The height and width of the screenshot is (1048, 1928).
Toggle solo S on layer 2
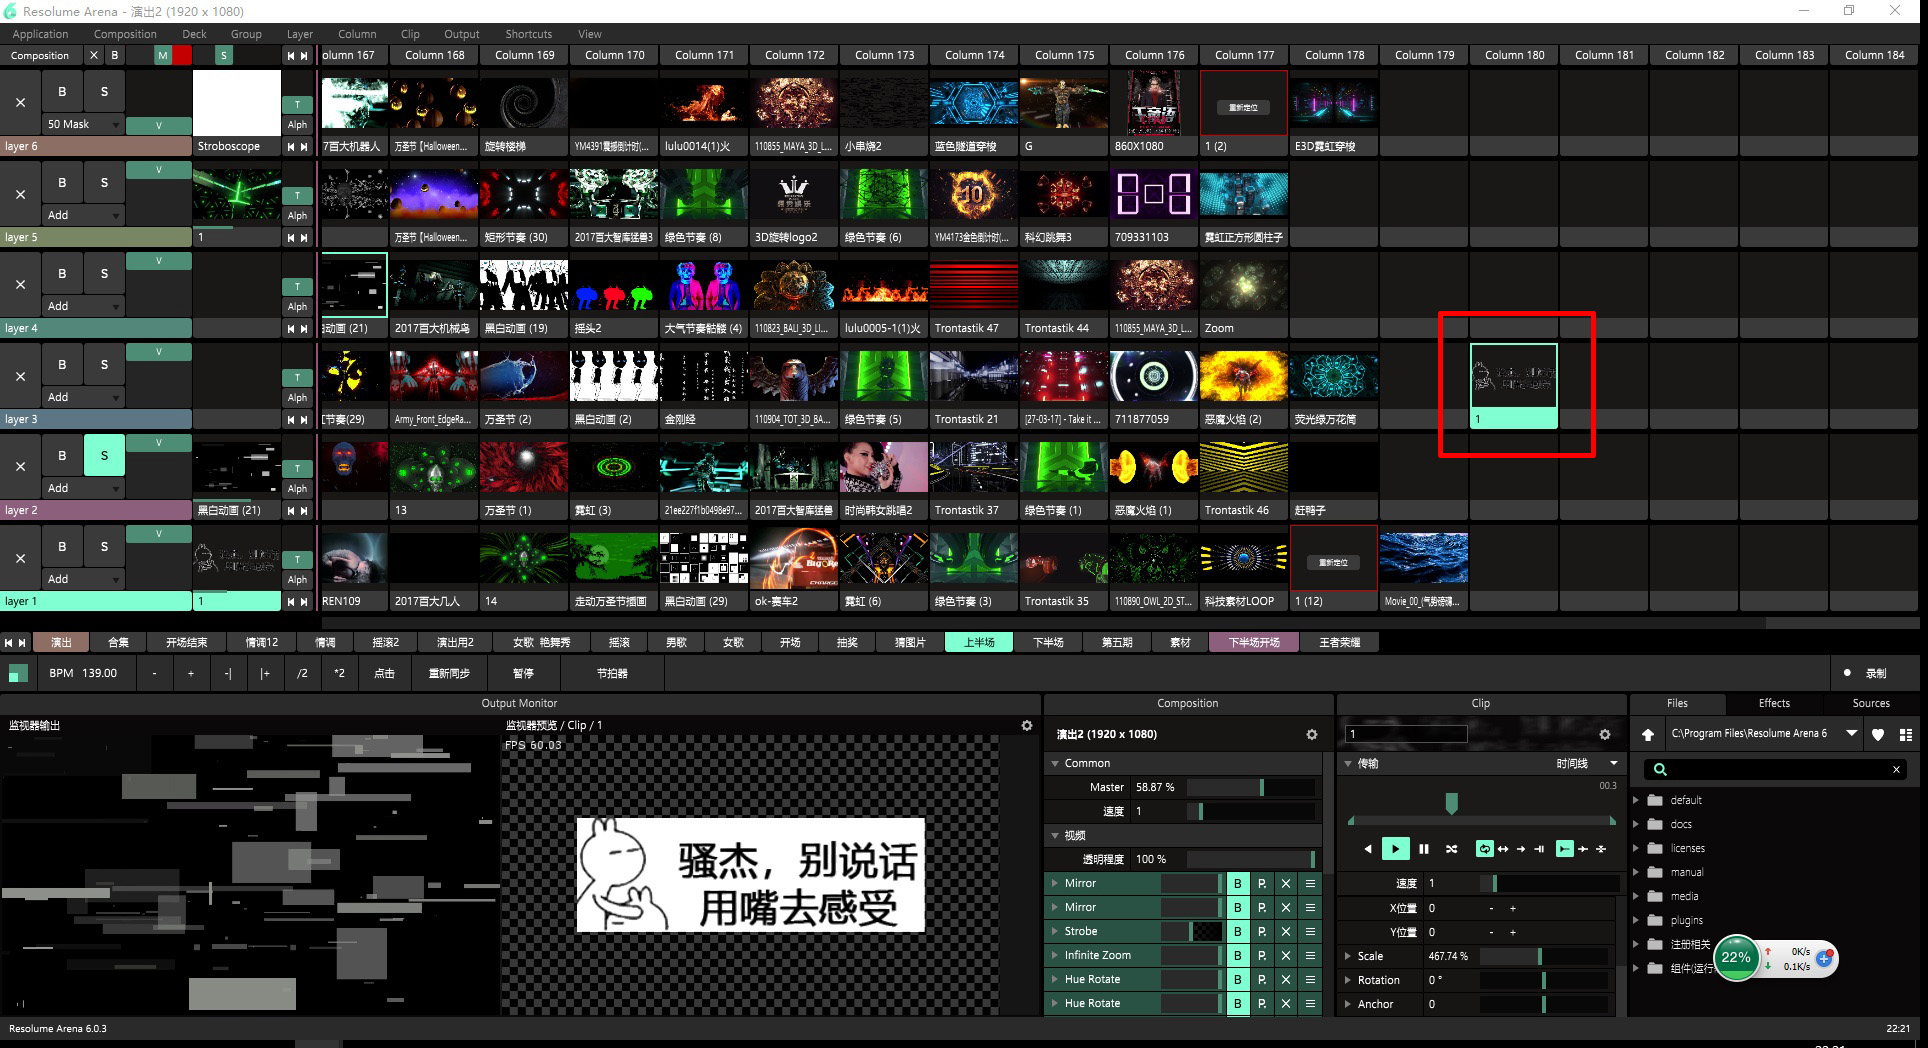[104, 455]
